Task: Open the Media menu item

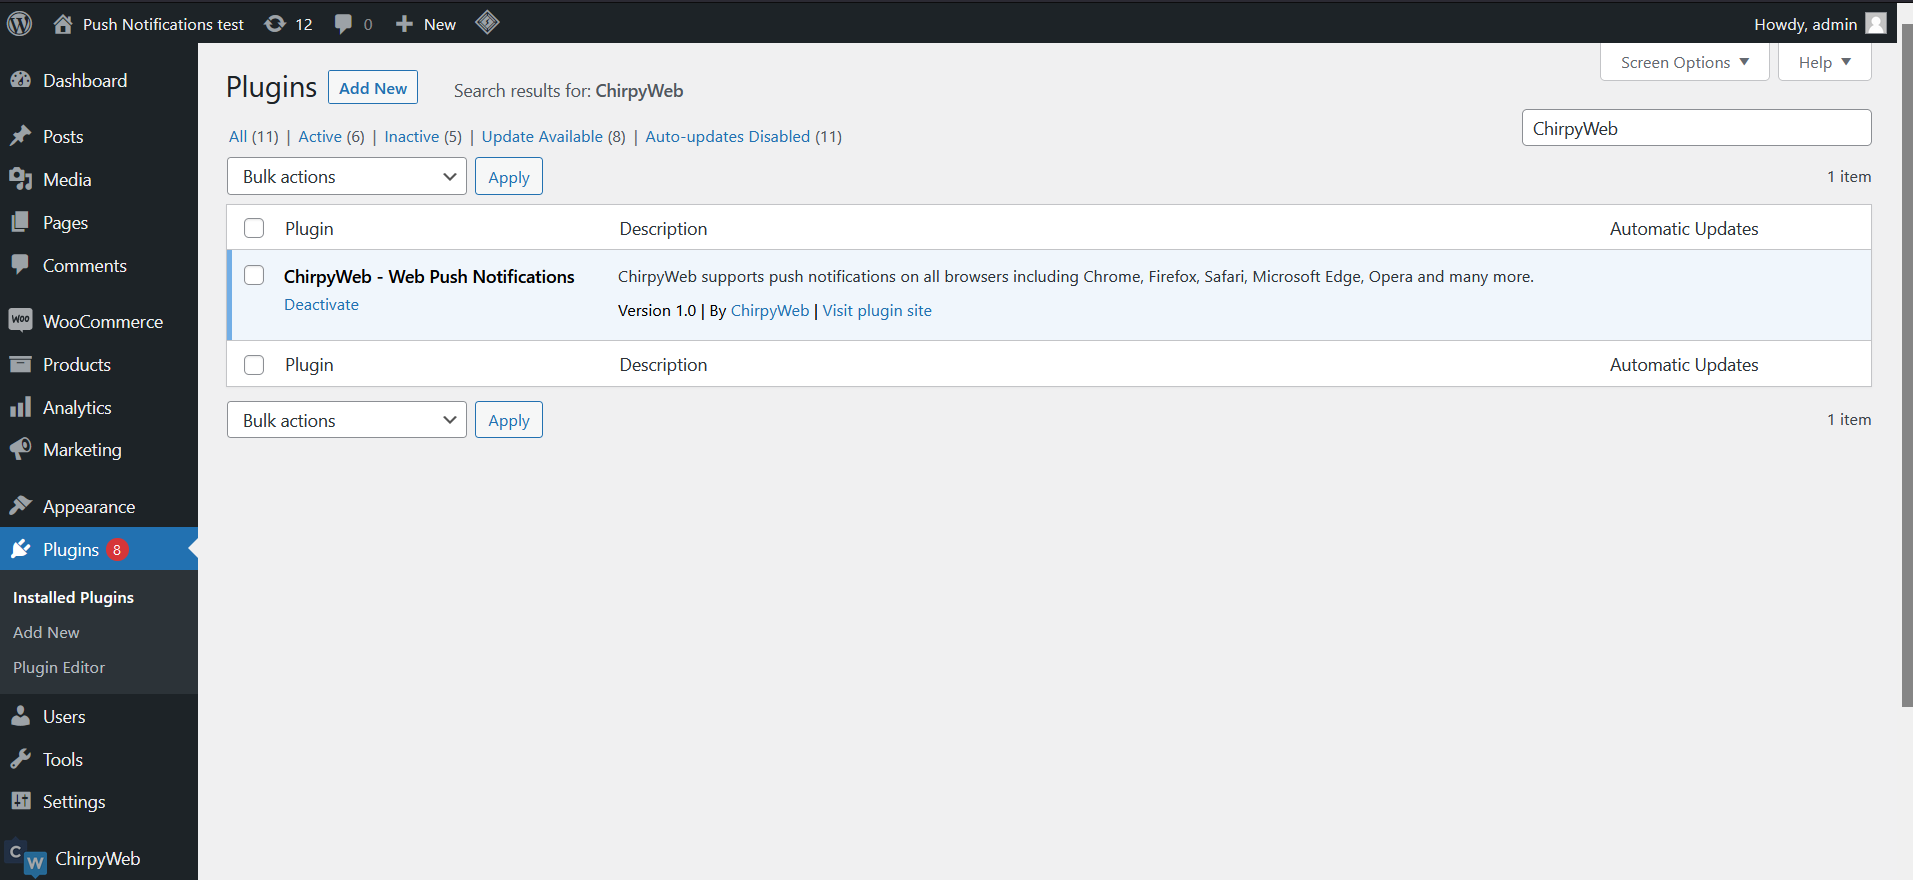Action: pyautogui.click(x=67, y=179)
